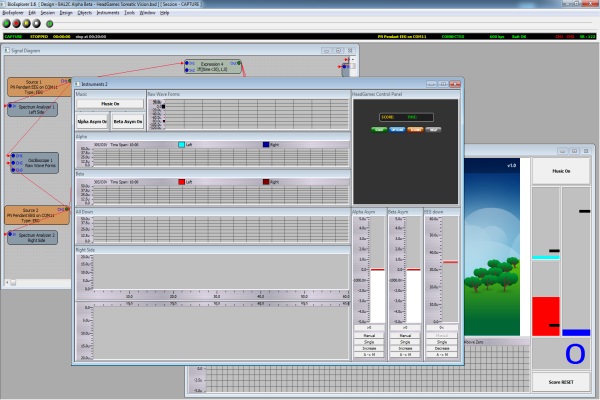Screen dimensions: 600x400
Task: Click Manual under the Alpha Asym meter
Action: point(369,335)
